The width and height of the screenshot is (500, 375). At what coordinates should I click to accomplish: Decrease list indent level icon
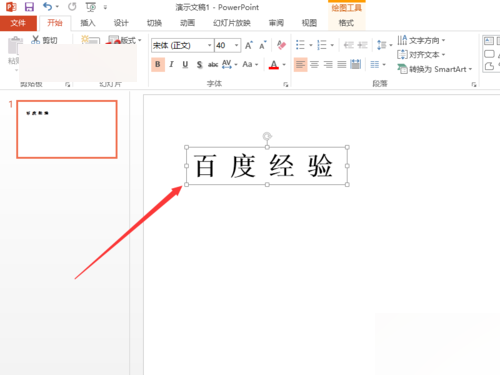tap(349, 45)
